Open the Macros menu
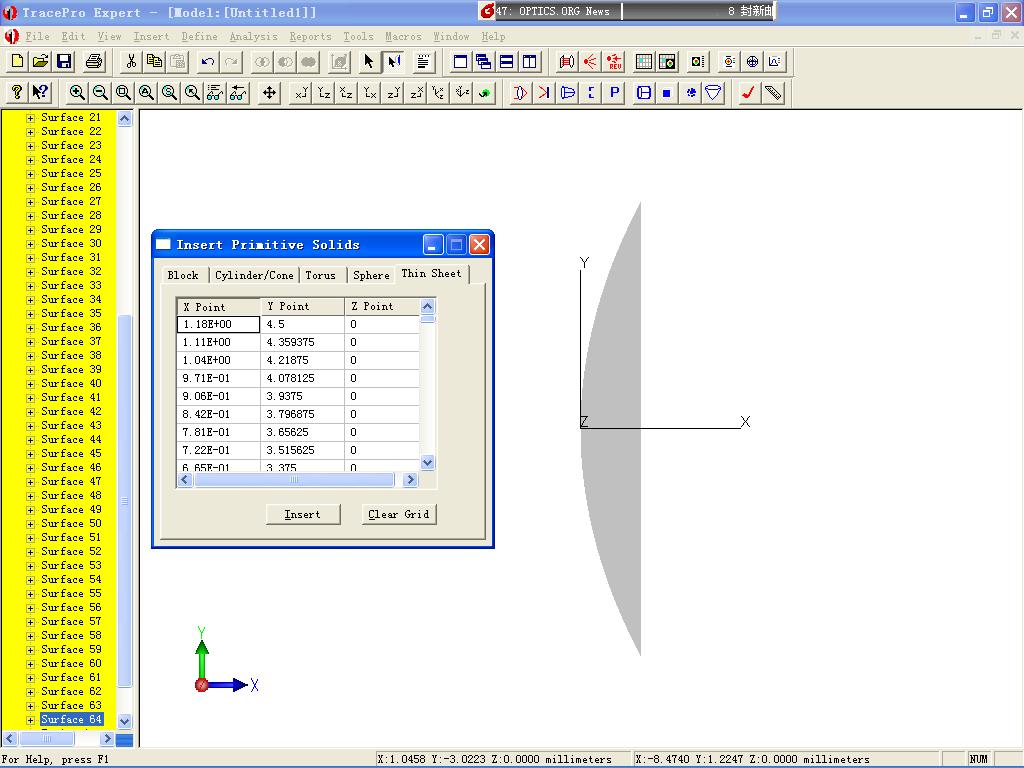 click(403, 37)
